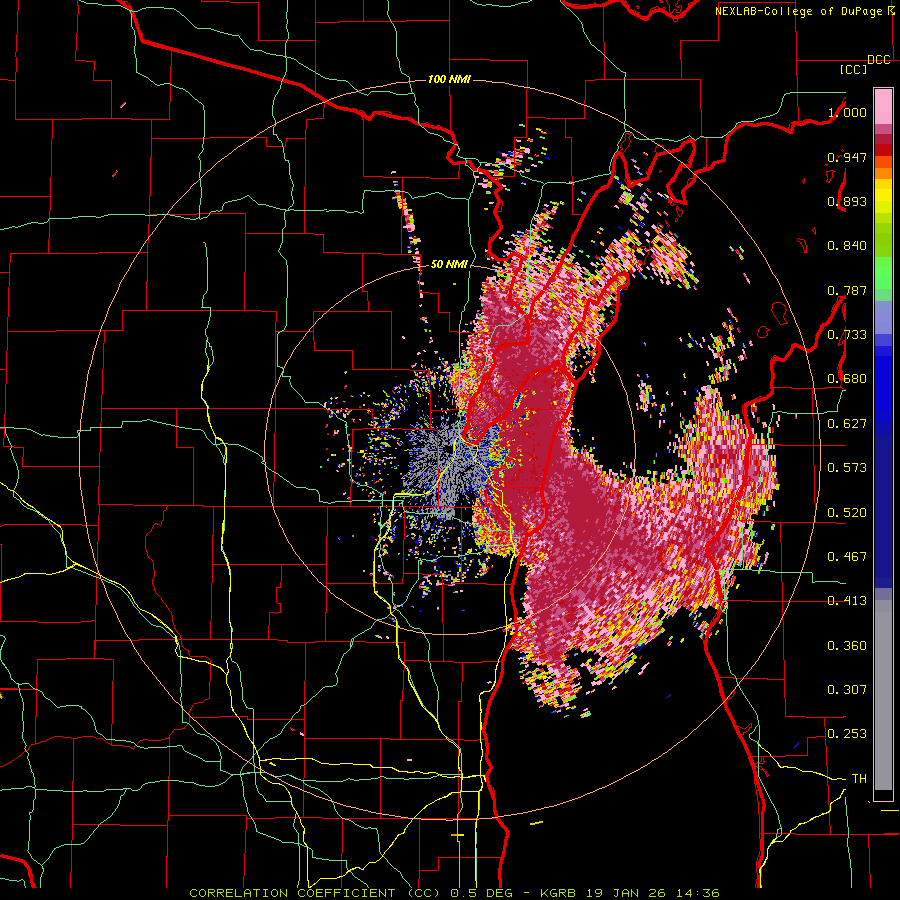Image resolution: width=900 pixels, height=900 pixels.
Task: Select the 0.680 scale value
Action: coord(847,379)
